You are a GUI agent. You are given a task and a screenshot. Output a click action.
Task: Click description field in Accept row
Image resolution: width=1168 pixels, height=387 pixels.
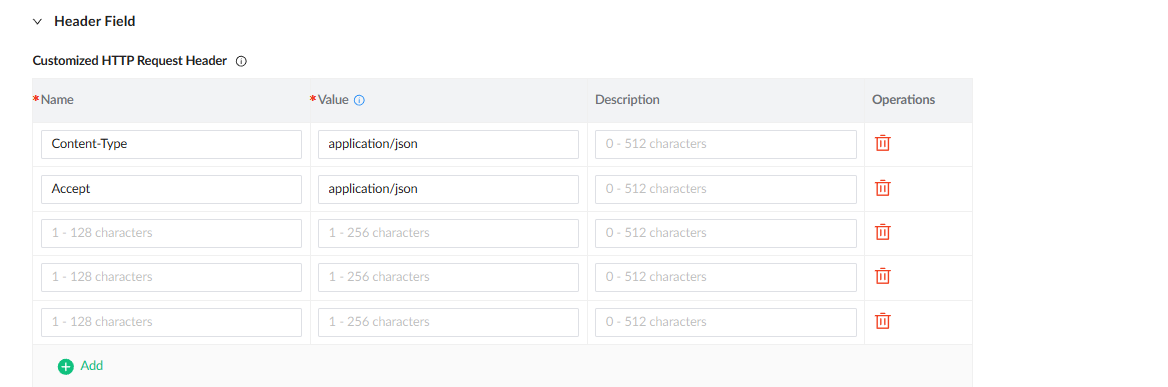[726, 189]
